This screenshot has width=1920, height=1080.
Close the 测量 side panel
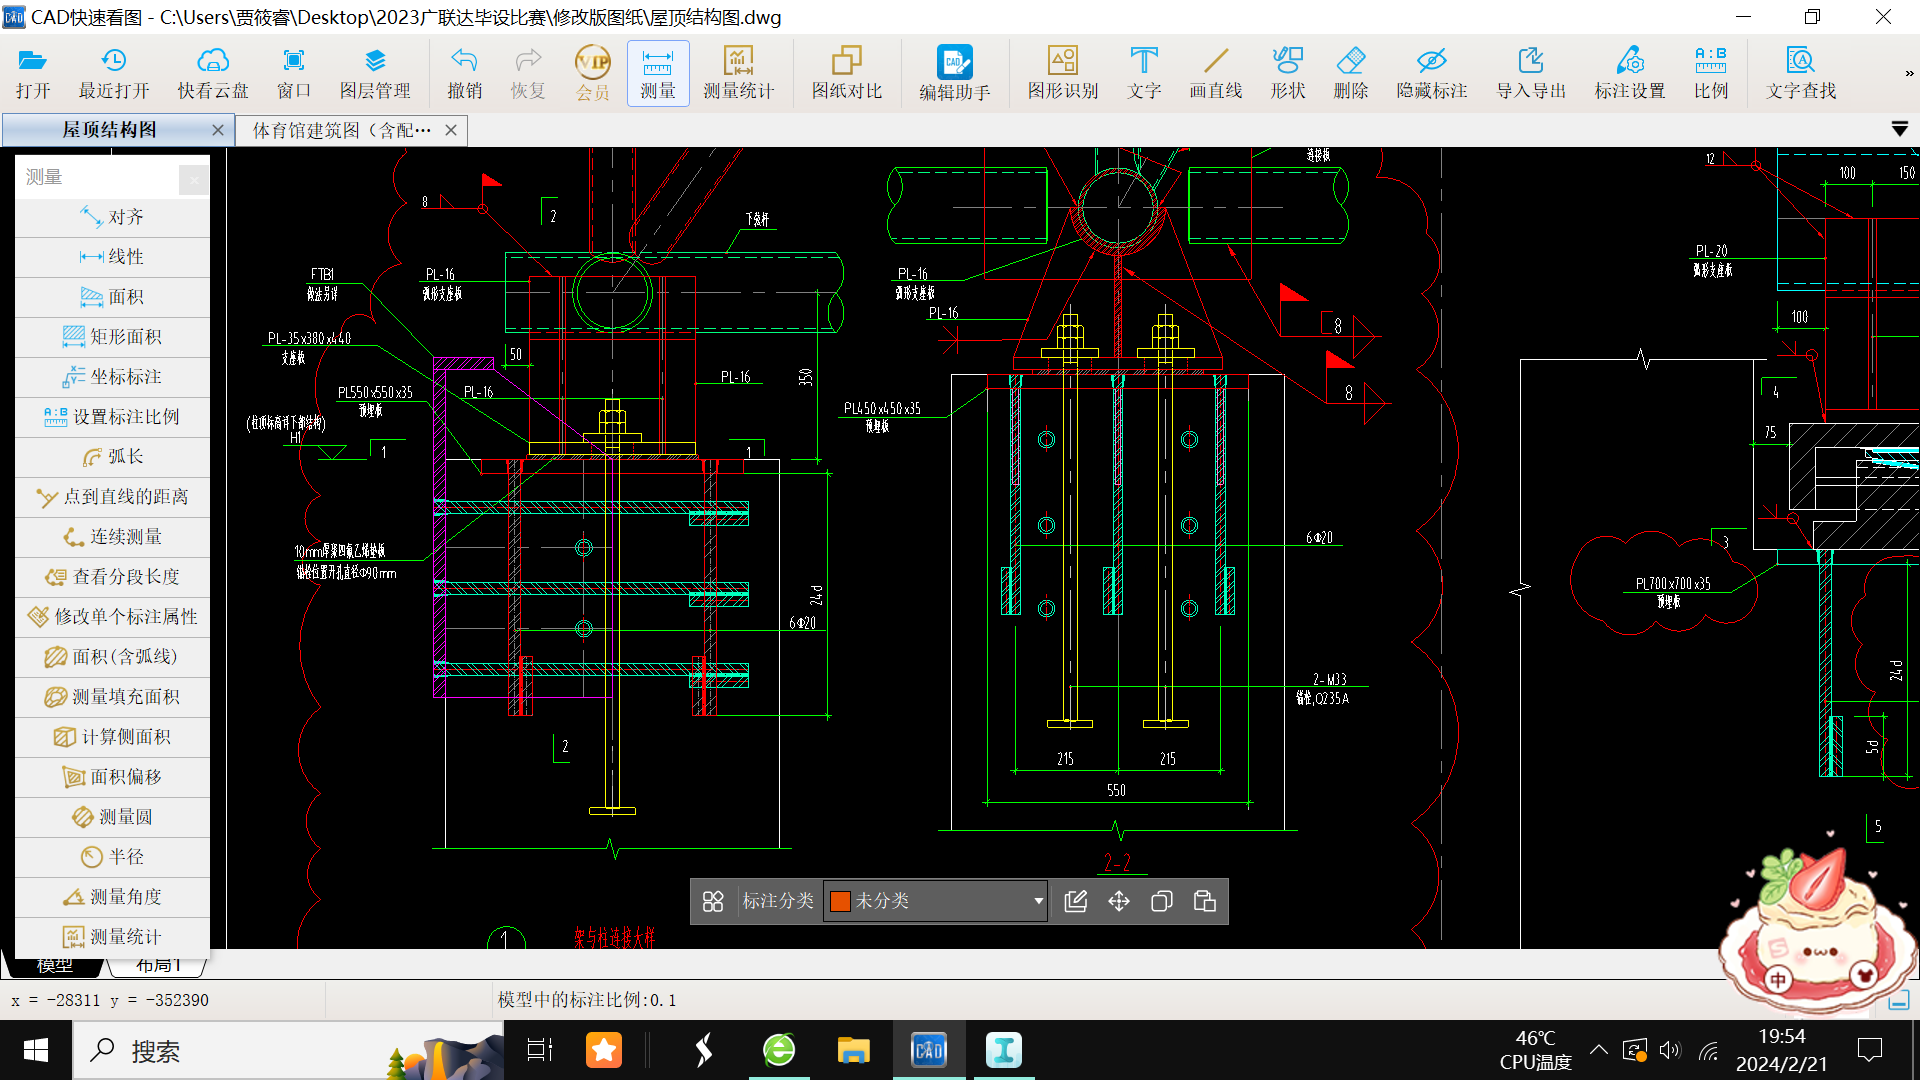(194, 179)
